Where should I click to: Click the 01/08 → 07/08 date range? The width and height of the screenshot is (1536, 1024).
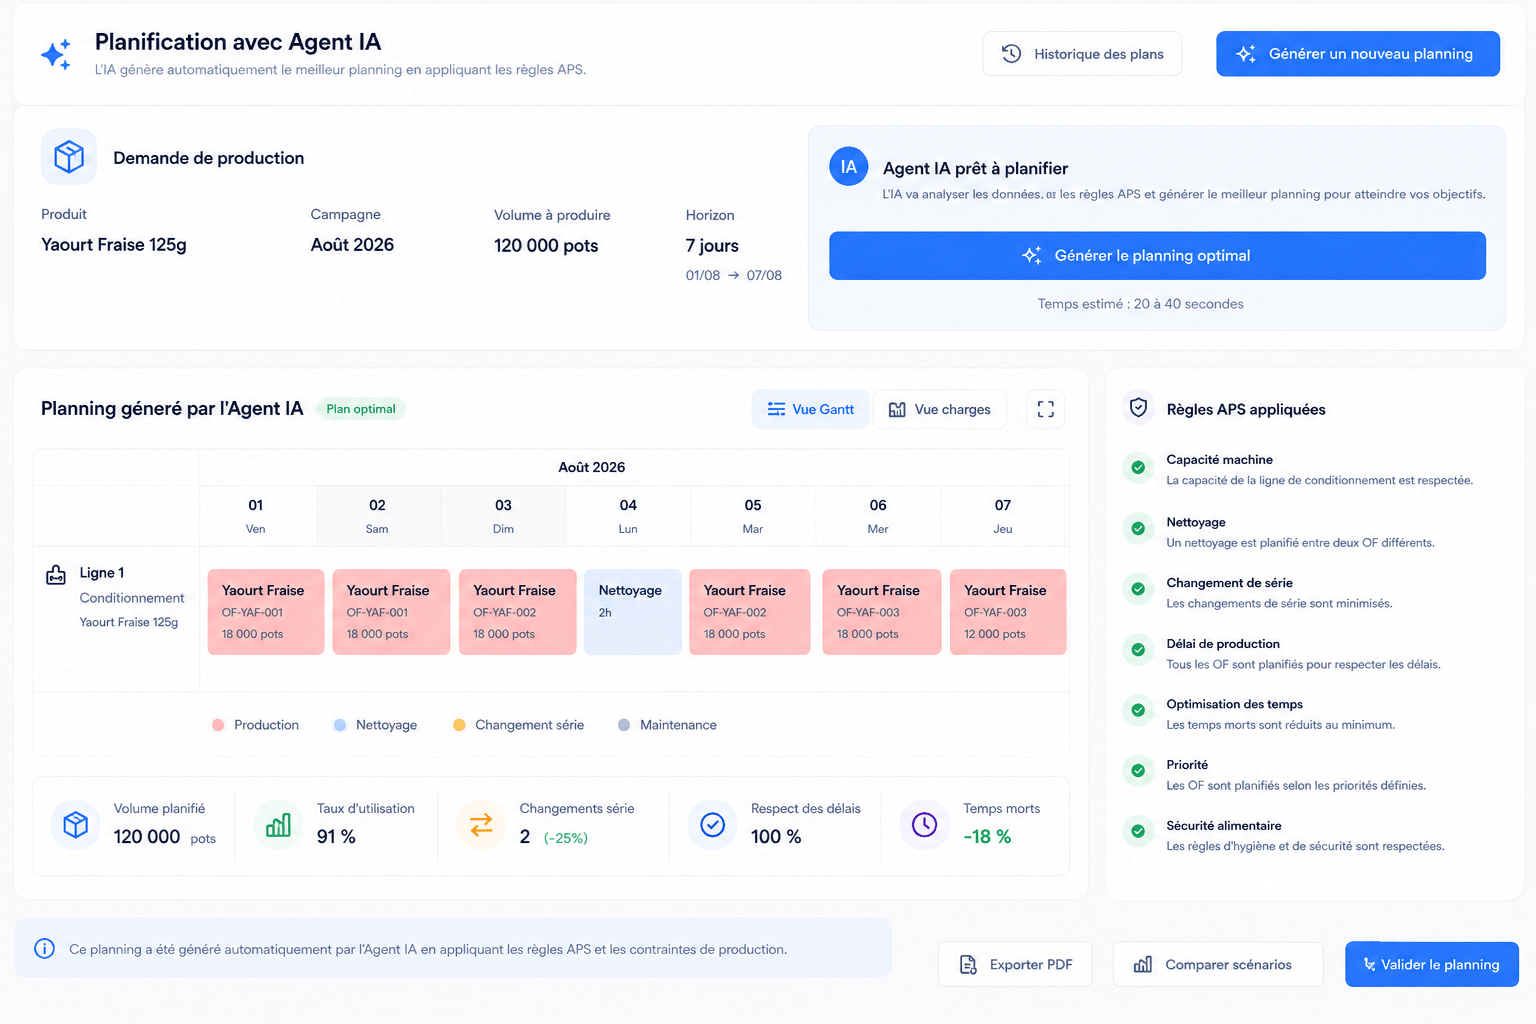[734, 275]
